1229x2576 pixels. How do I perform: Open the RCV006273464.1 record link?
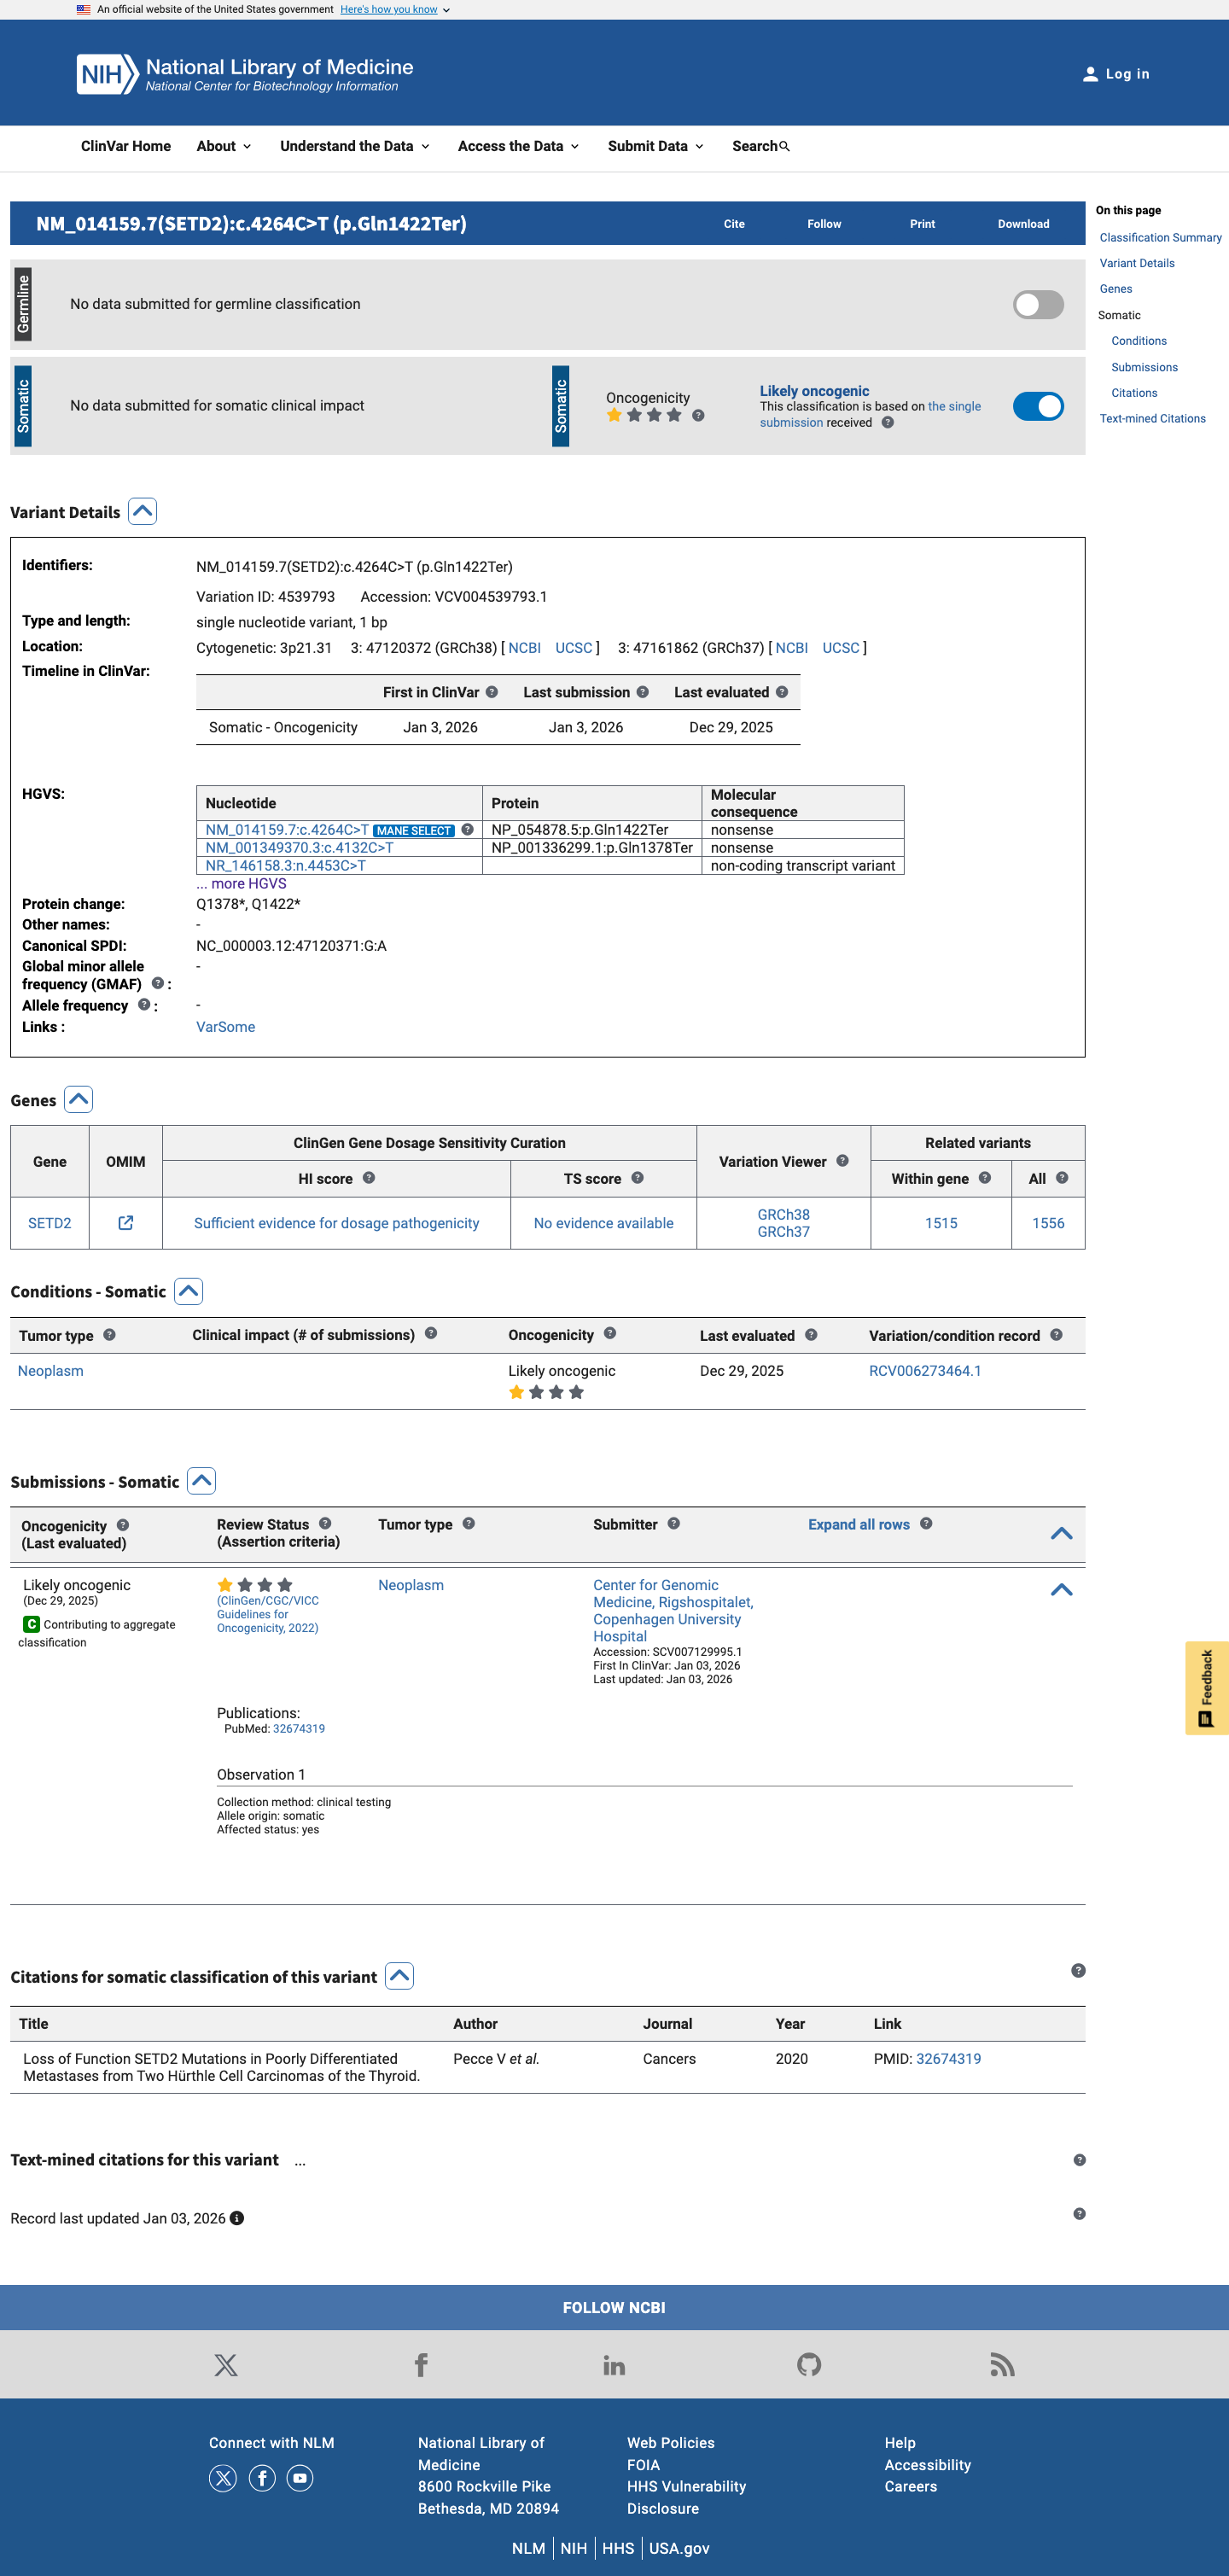pyautogui.click(x=925, y=1371)
